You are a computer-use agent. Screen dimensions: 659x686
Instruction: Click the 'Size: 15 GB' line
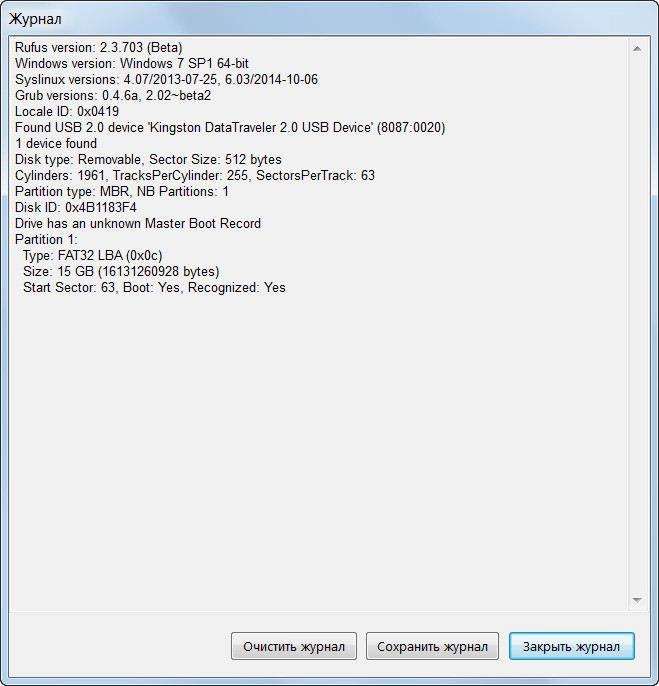(x=121, y=271)
